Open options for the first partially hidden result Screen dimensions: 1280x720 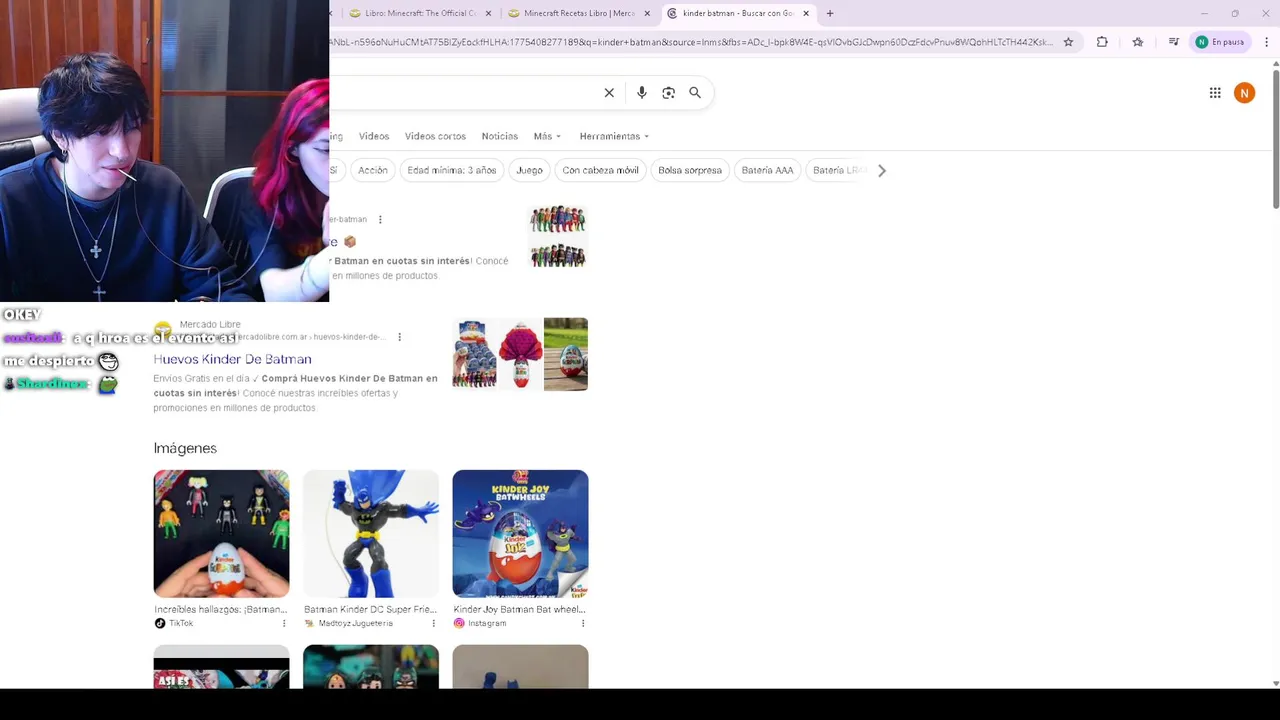[380, 219]
